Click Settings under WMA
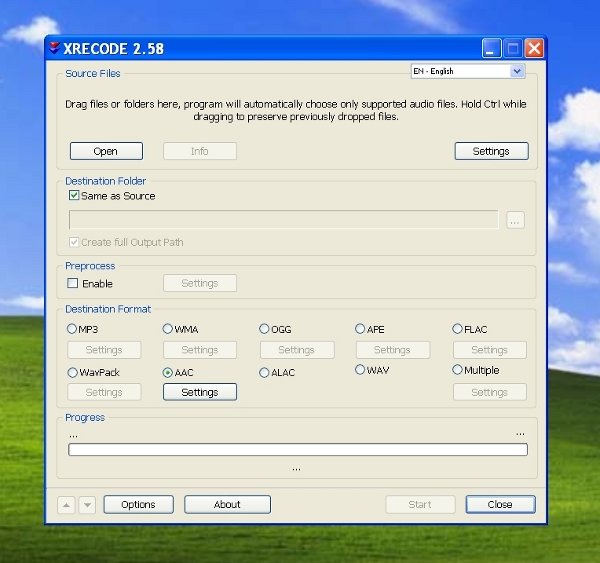 coord(200,350)
